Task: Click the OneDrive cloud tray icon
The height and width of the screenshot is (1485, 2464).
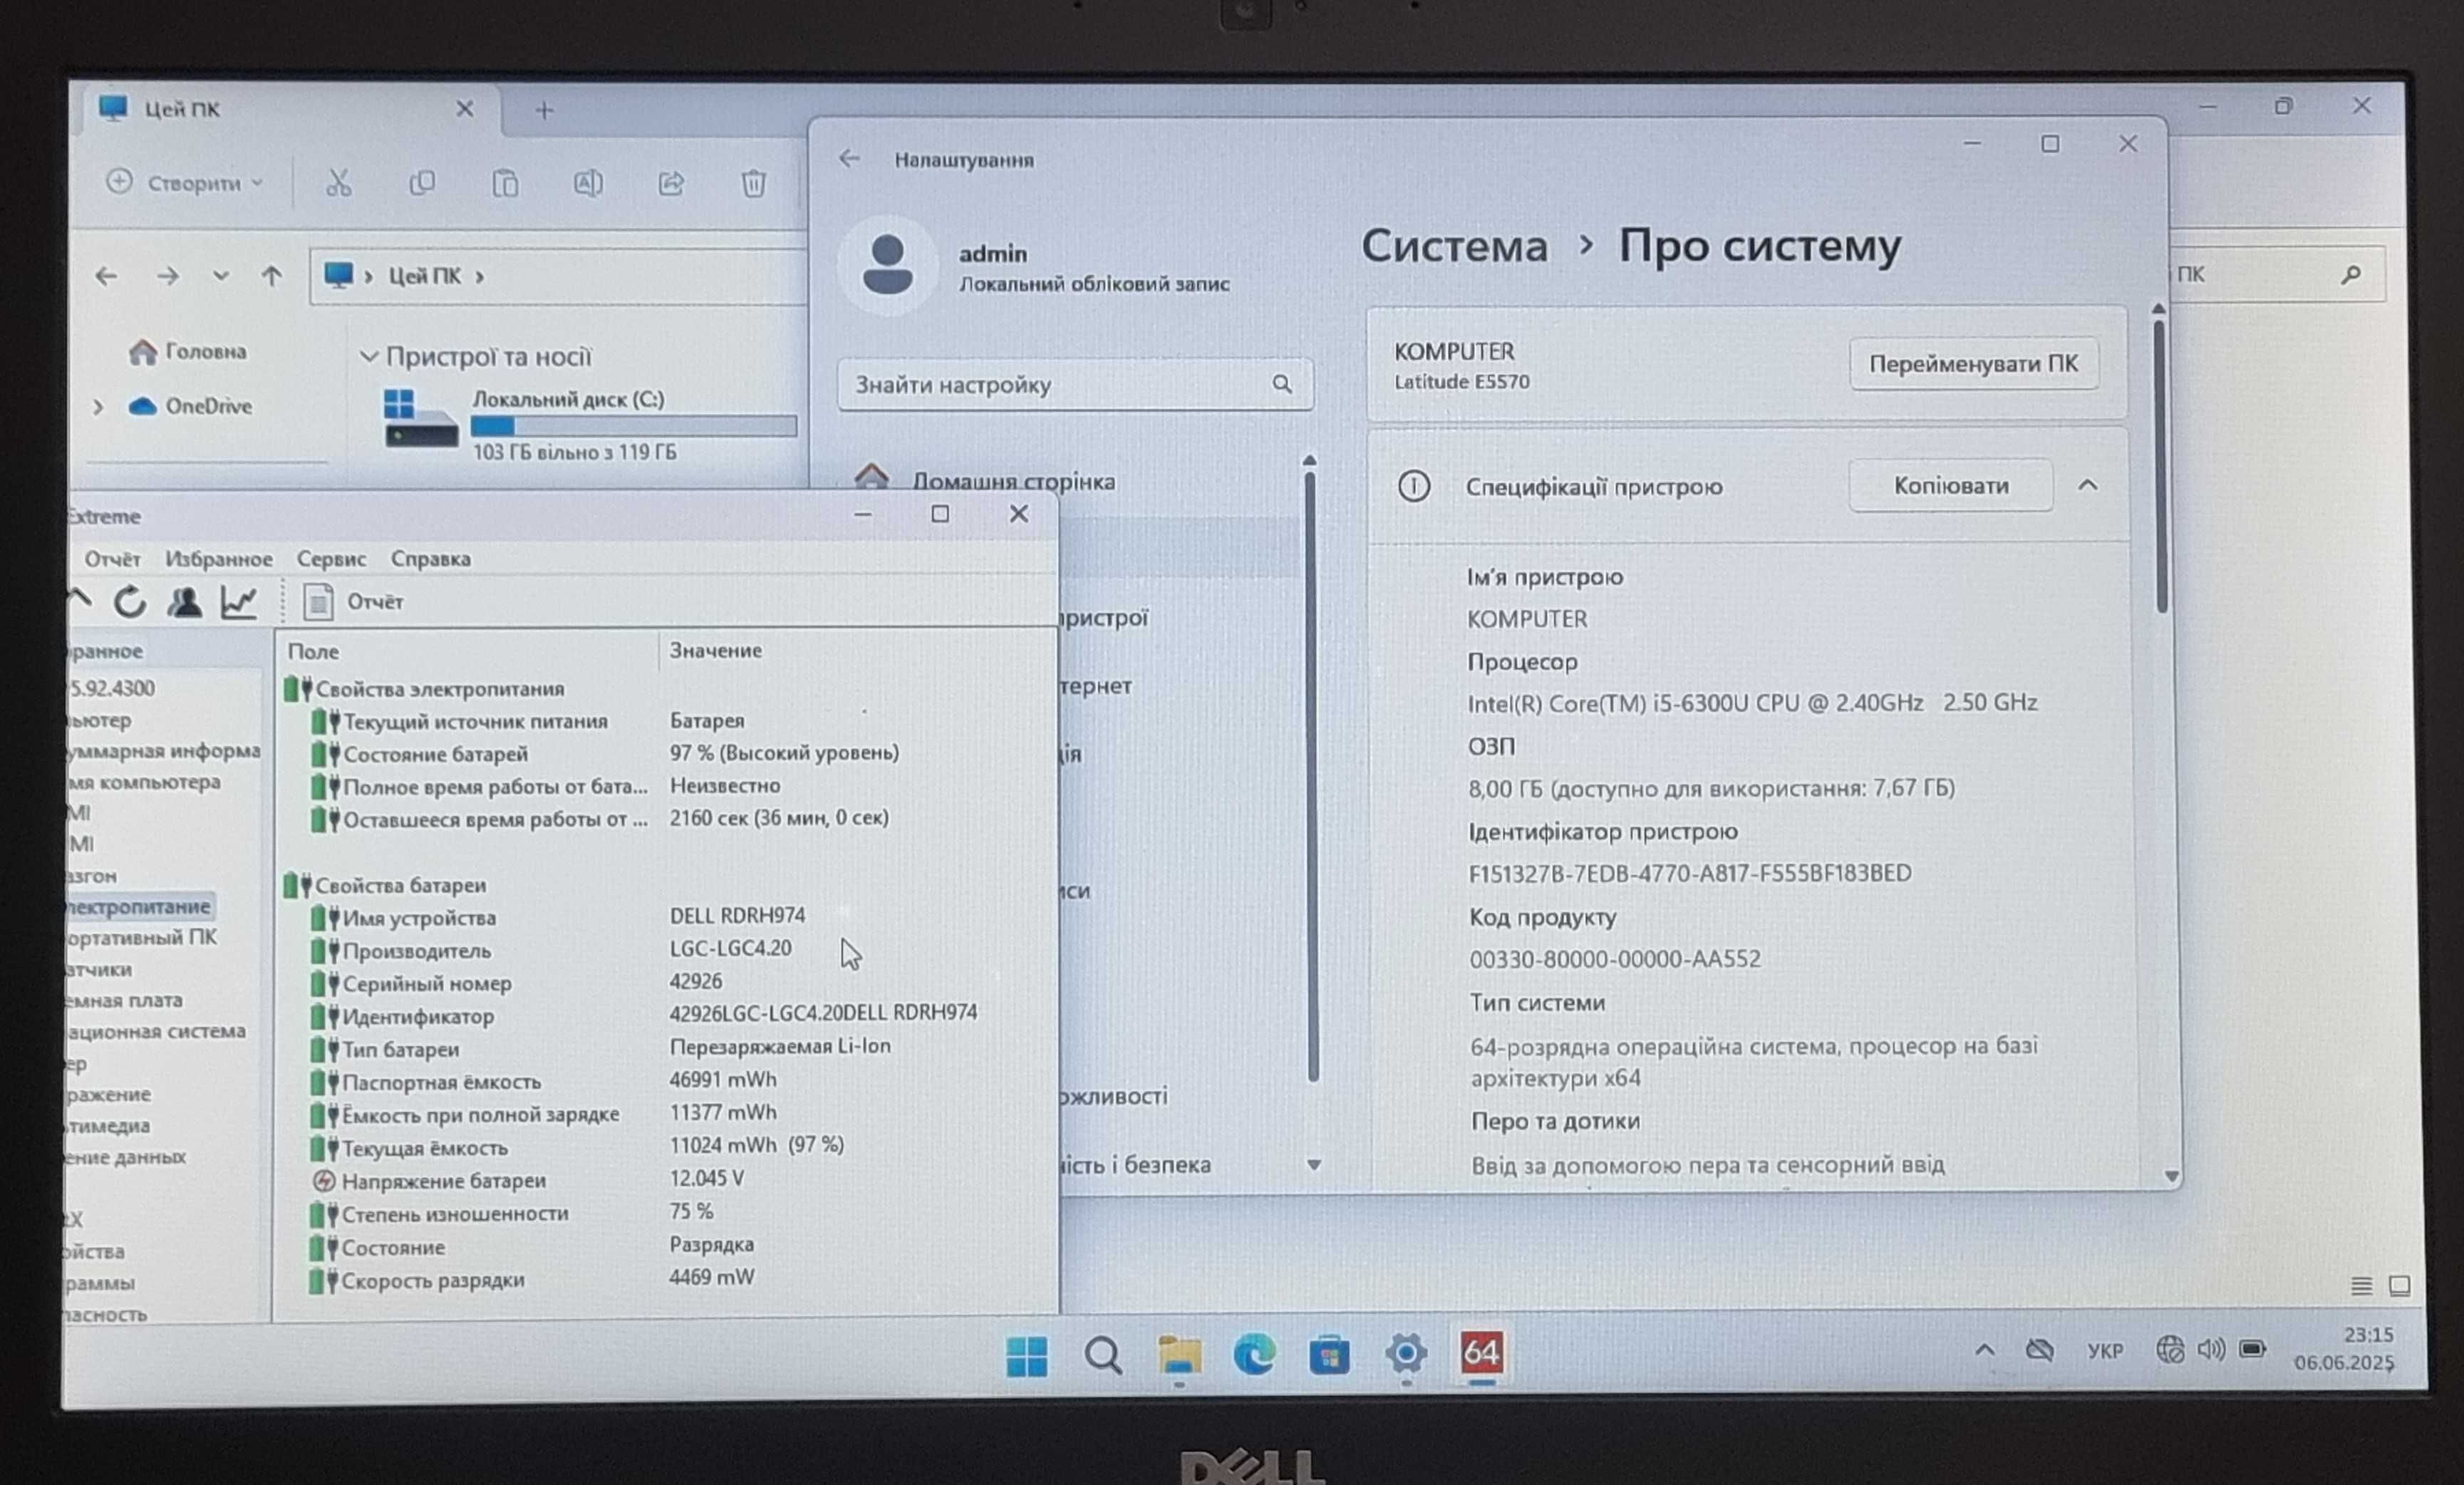Action: click(2039, 1350)
